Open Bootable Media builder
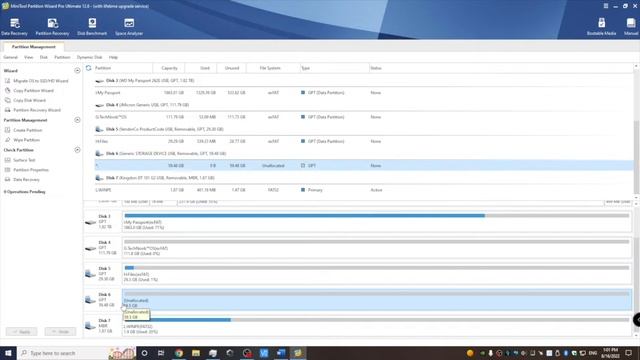This screenshot has width=640, height=360. [601, 27]
